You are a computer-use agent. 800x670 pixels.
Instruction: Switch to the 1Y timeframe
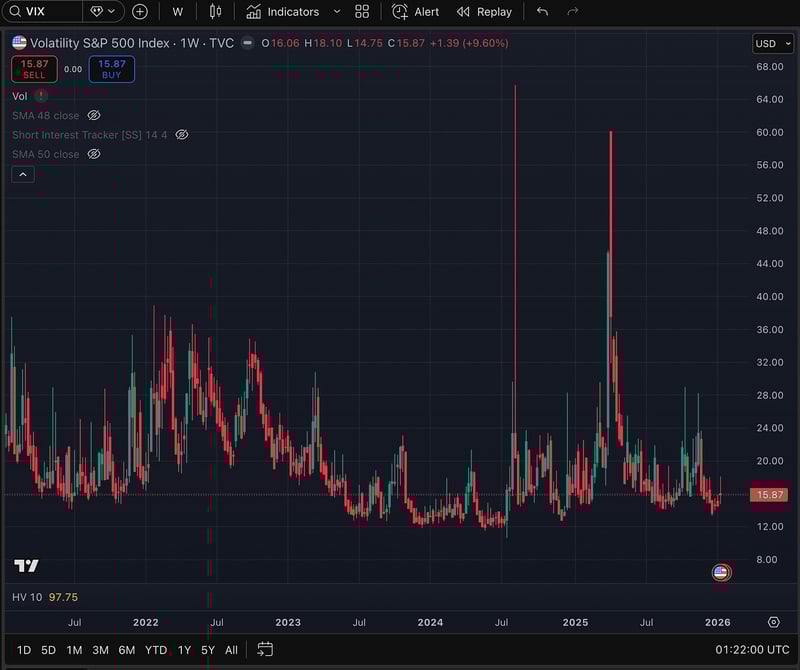pyautogui.click(x=184, y=649)
